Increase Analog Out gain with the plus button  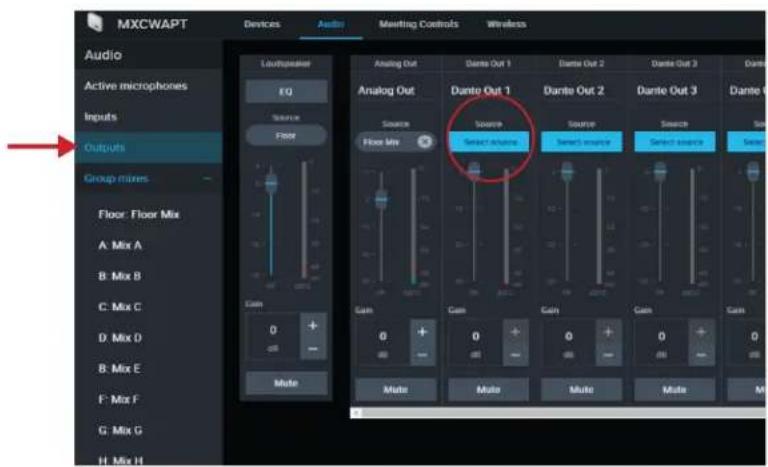point(423,332)
